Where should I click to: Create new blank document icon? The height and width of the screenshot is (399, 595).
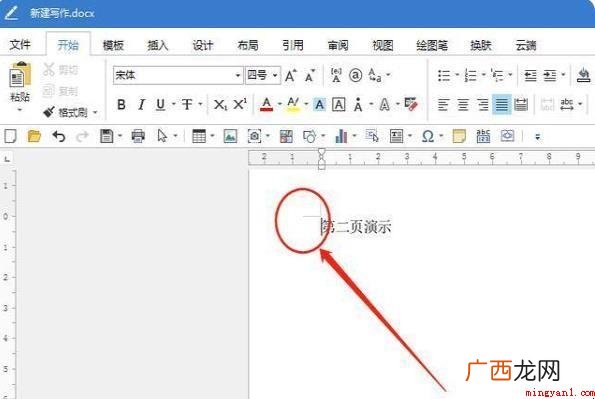[10, 136]
